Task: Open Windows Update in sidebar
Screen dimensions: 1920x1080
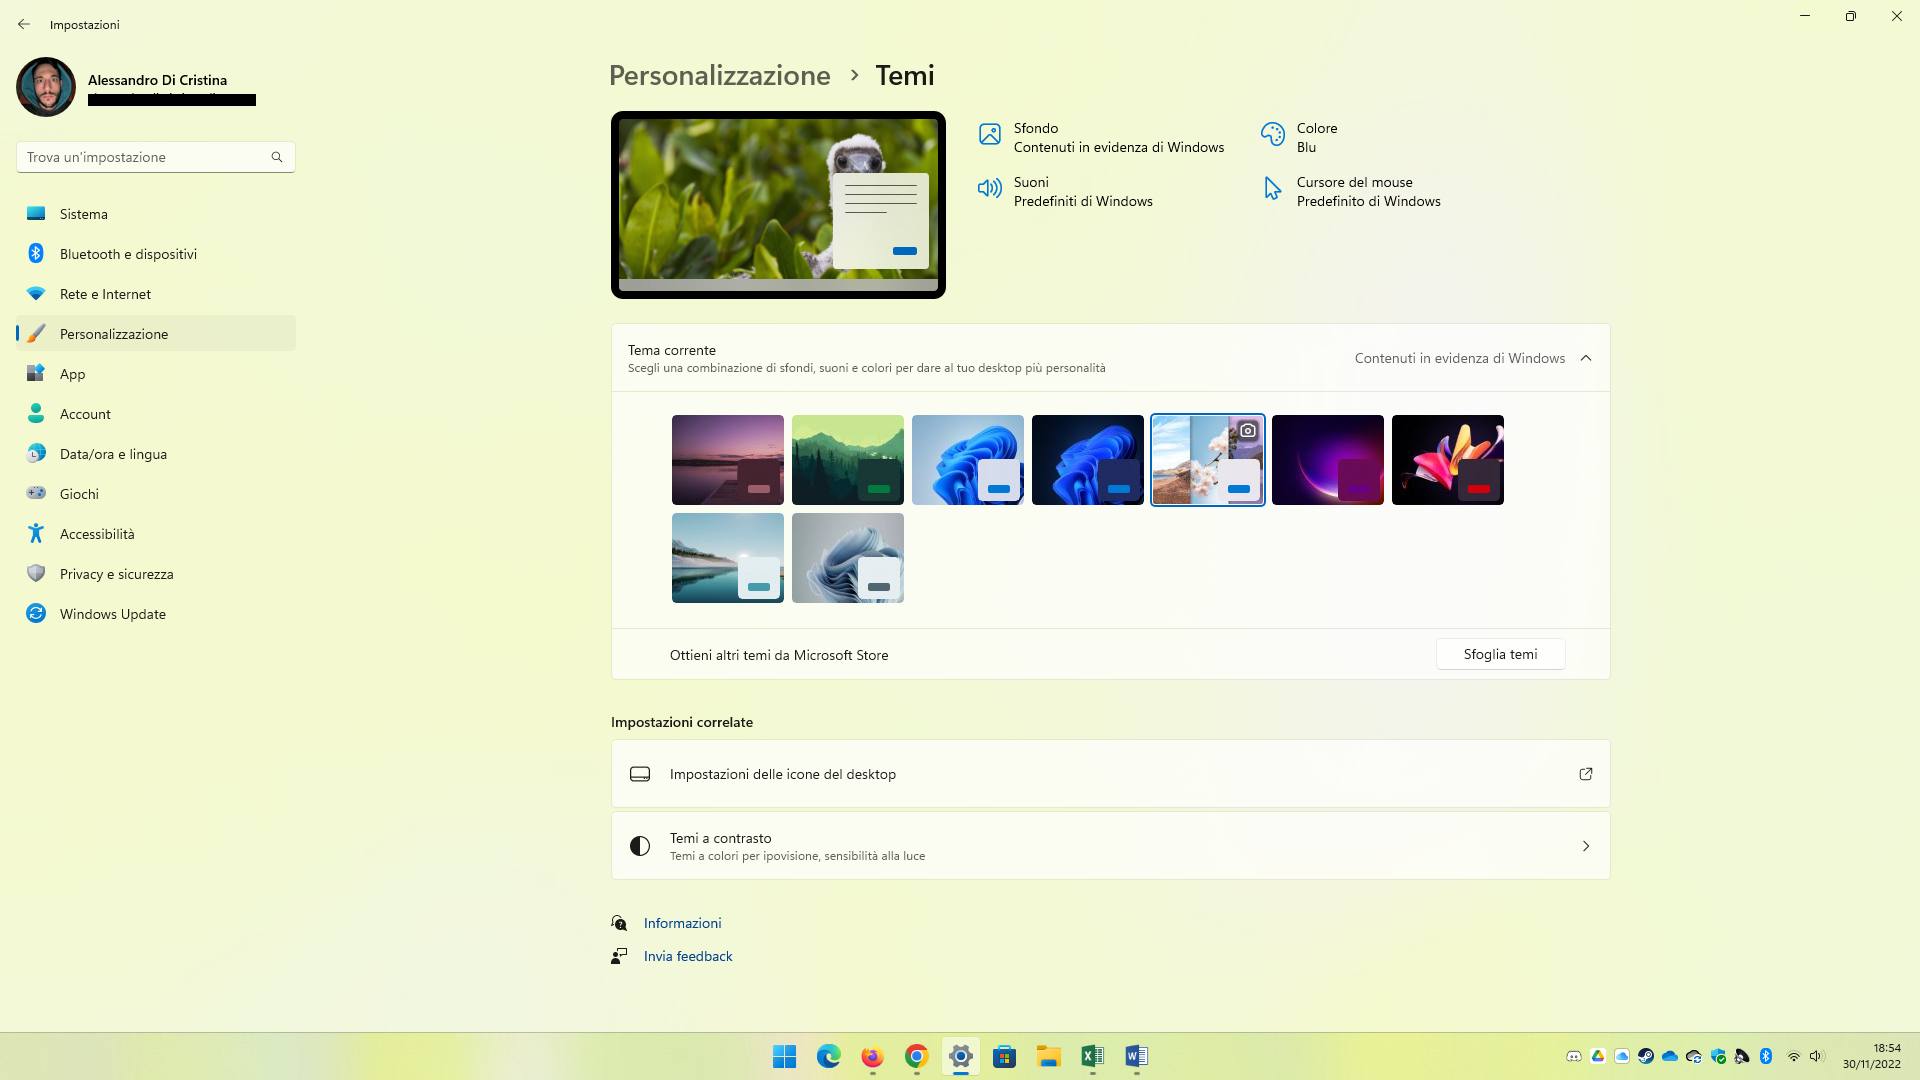Action: [112, 614]
